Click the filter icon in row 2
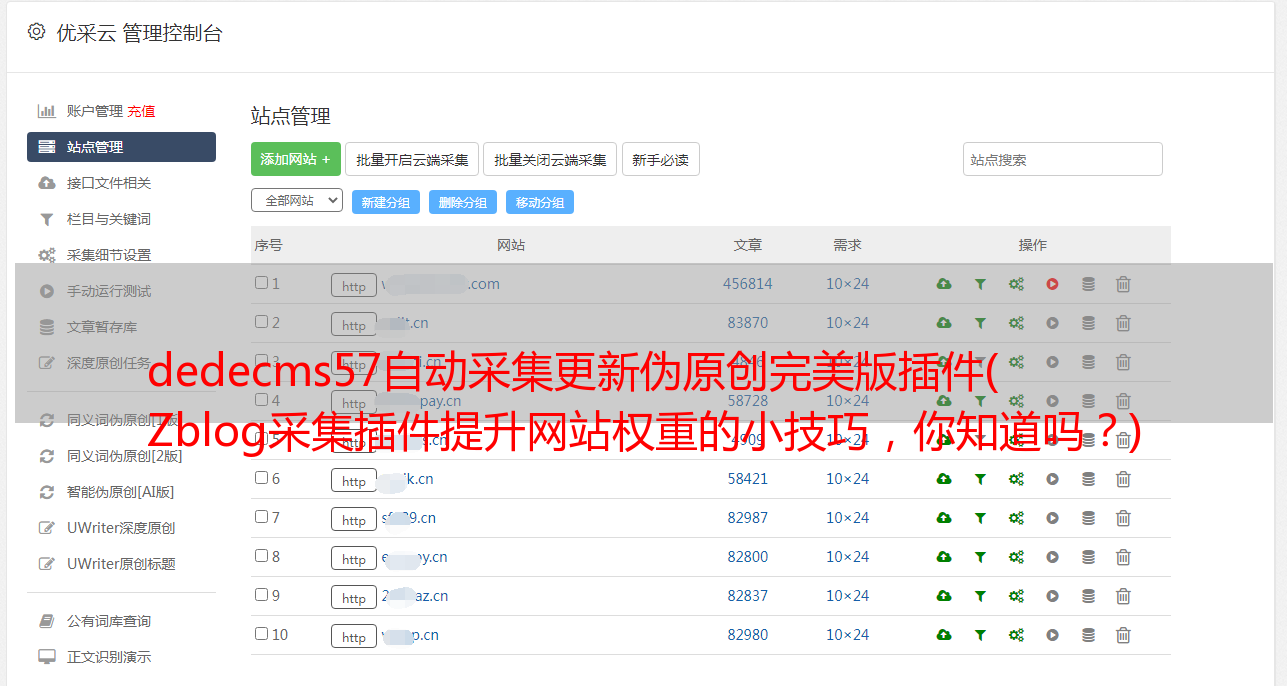Image resolution: width=1287 pixels, height=686 pixels. pyautogui.click(x=980, y=323)
